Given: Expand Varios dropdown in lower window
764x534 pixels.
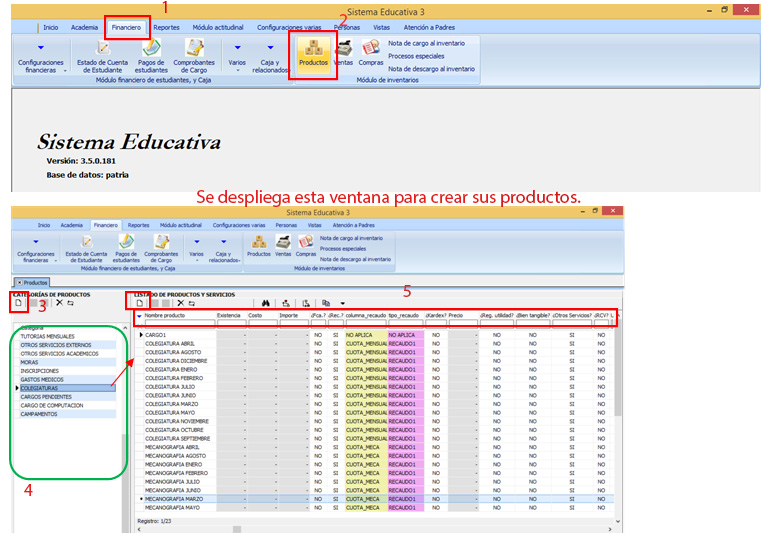Looking at the screenshot, I should point(196,250).
